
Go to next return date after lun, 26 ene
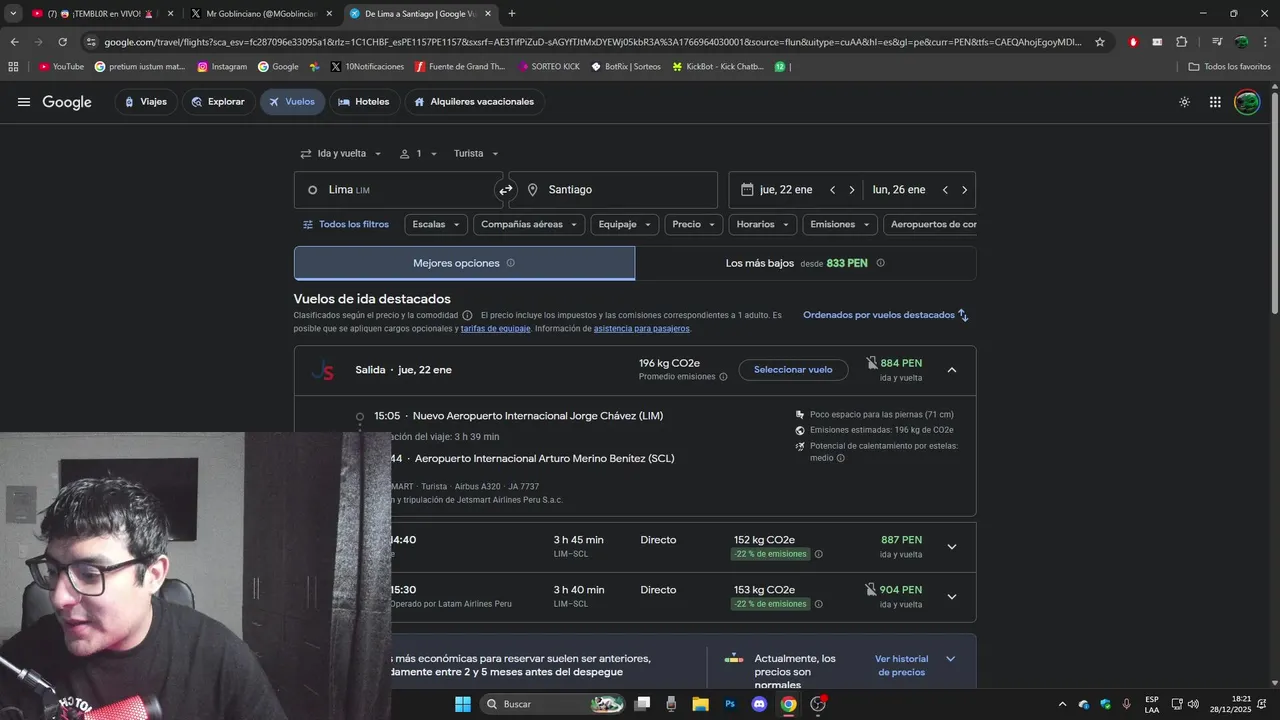tap(964, 190)
